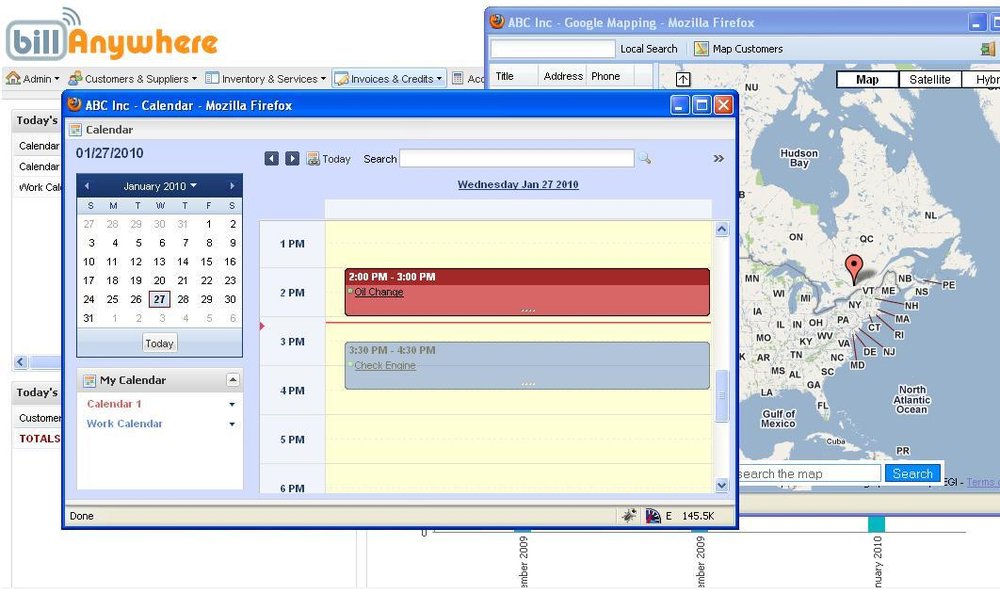Click exit icon at mapping toolbar right

[x=988, y=48]
